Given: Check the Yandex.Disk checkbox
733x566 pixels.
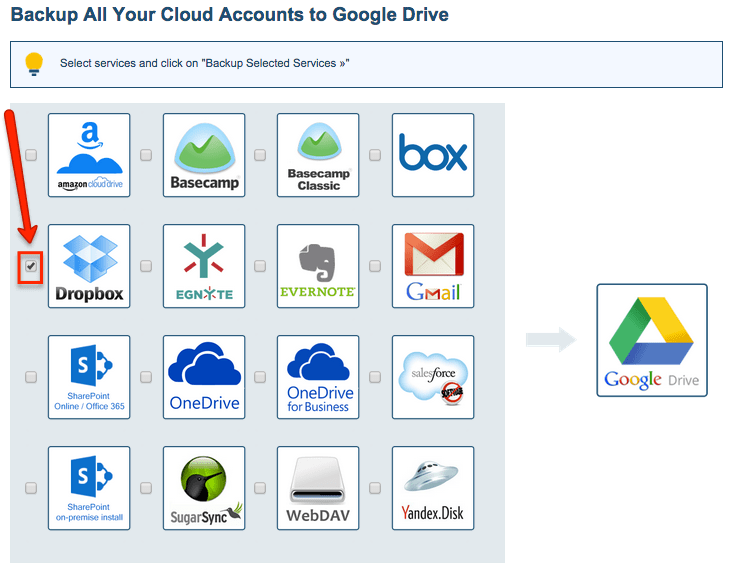Looking at the screenshot, I should (x=375, y=488).
